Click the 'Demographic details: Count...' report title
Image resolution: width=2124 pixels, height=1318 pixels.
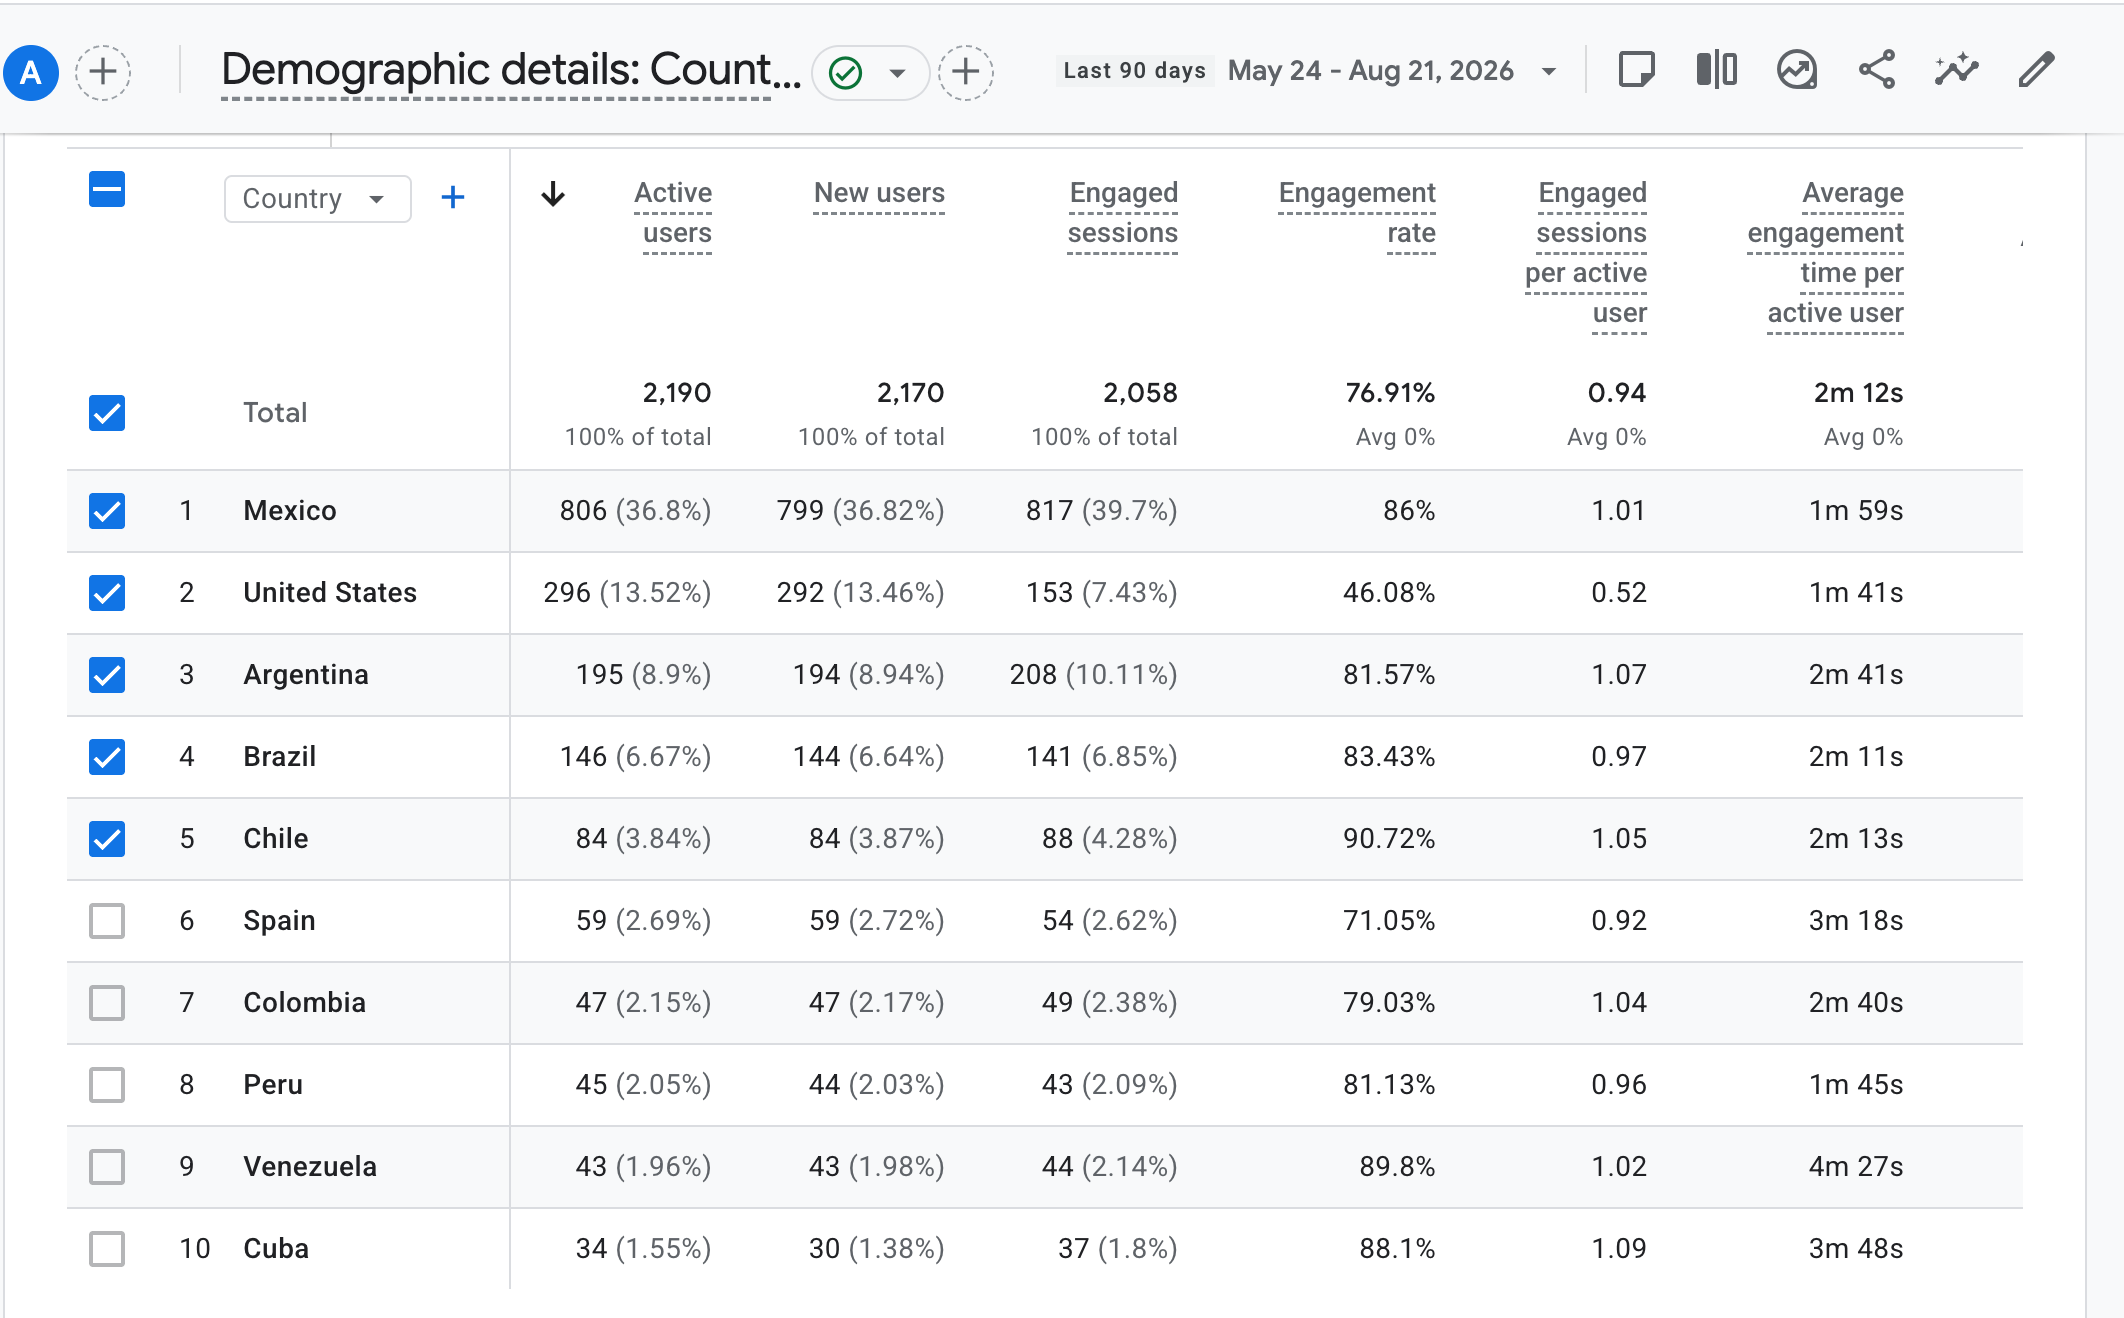coord(510,70)
